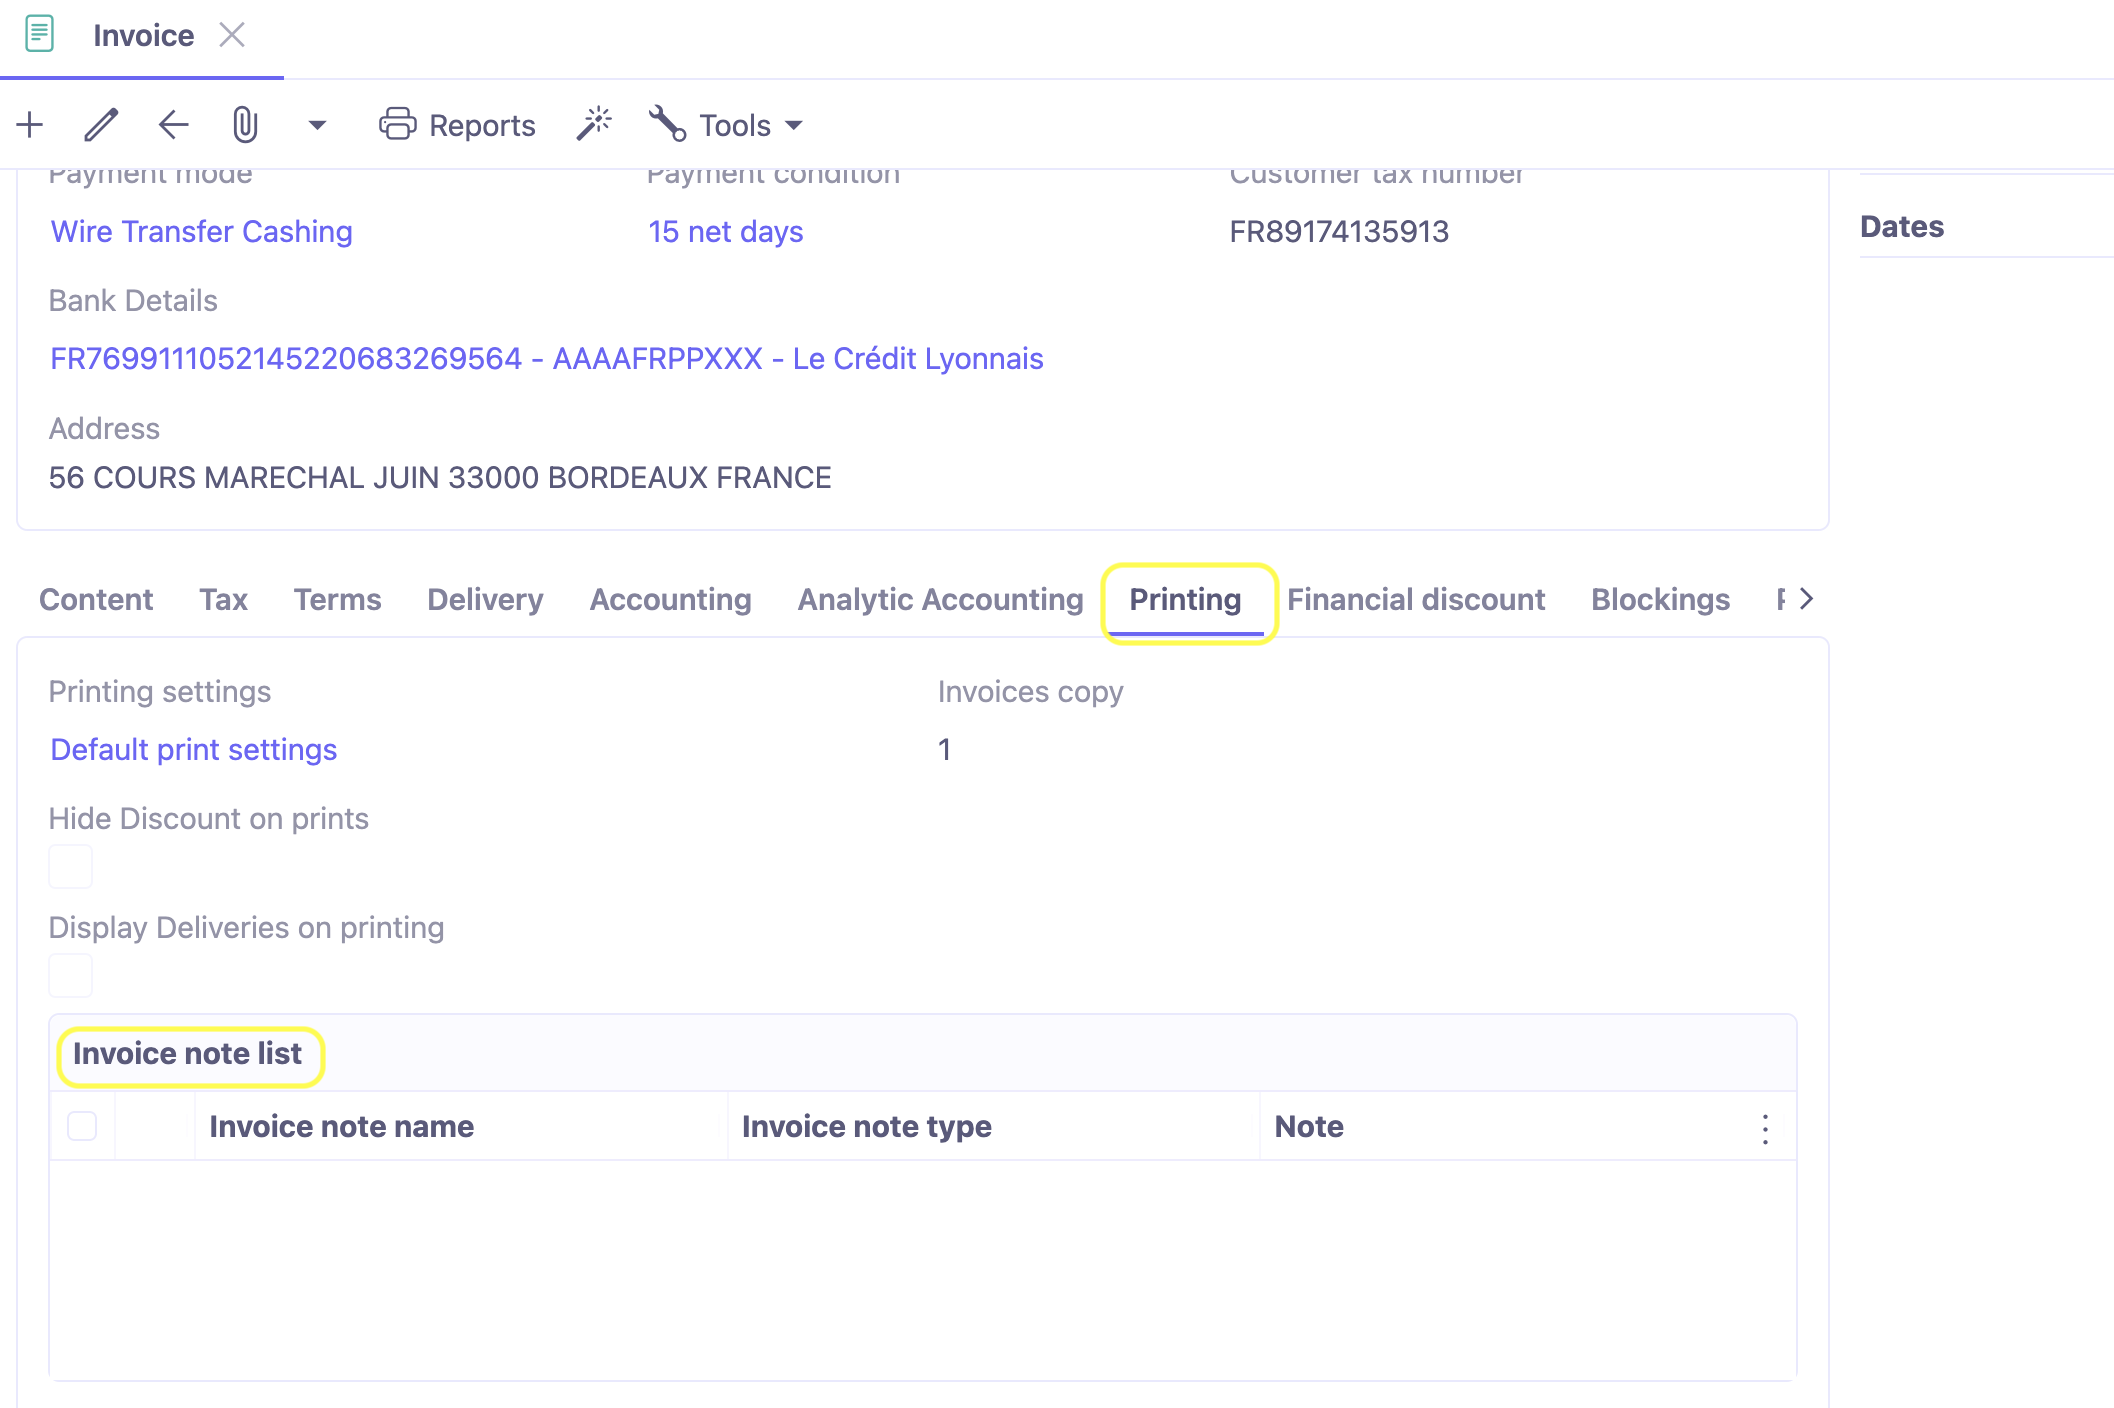This screenshot has width=2114, height=1408.
Task: Switch to the Analytic Accounting tab
Action: (x=939, y=599)
